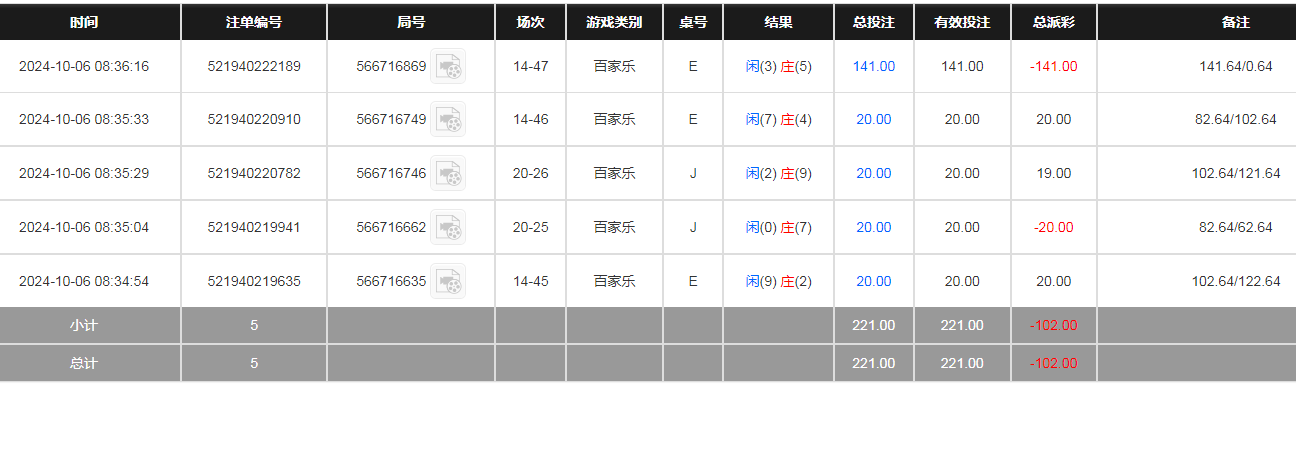Click blue 20.00 bet in 08:34:54 row
The width and height of the screenshot is (1296, 469).
click(874, 282)
